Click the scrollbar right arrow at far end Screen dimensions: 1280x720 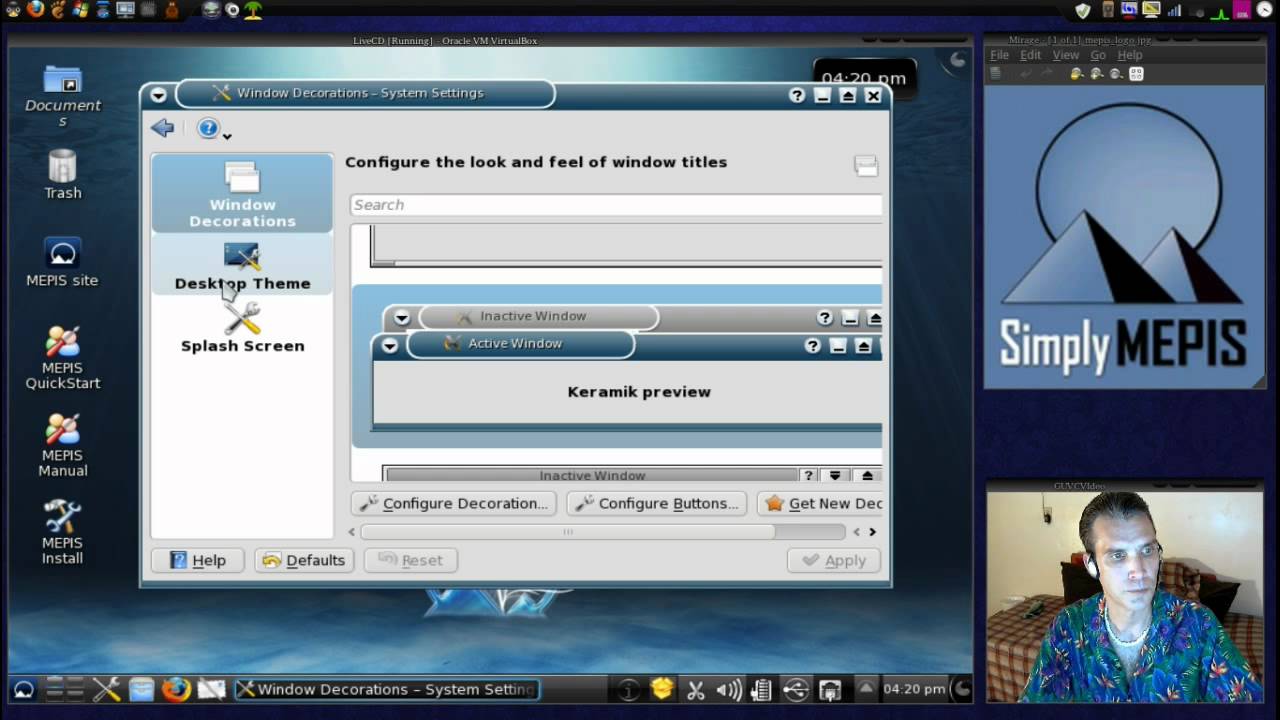872,532
